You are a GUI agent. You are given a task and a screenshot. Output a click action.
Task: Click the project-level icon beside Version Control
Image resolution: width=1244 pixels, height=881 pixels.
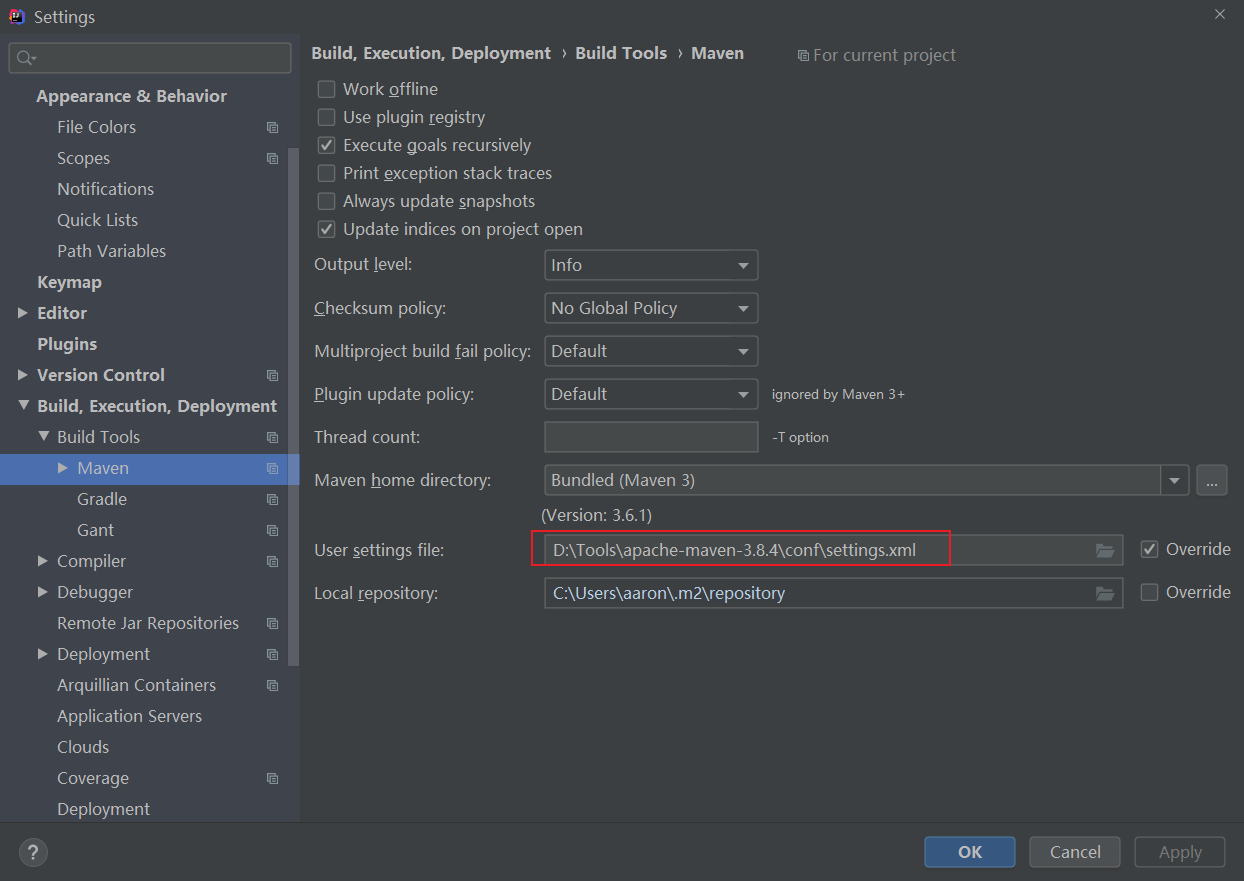pos(272,376)
